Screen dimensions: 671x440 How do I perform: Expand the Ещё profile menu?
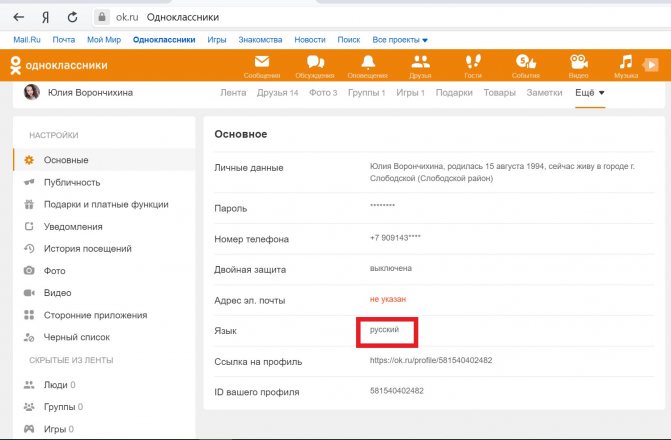click(x=590, y=93)
